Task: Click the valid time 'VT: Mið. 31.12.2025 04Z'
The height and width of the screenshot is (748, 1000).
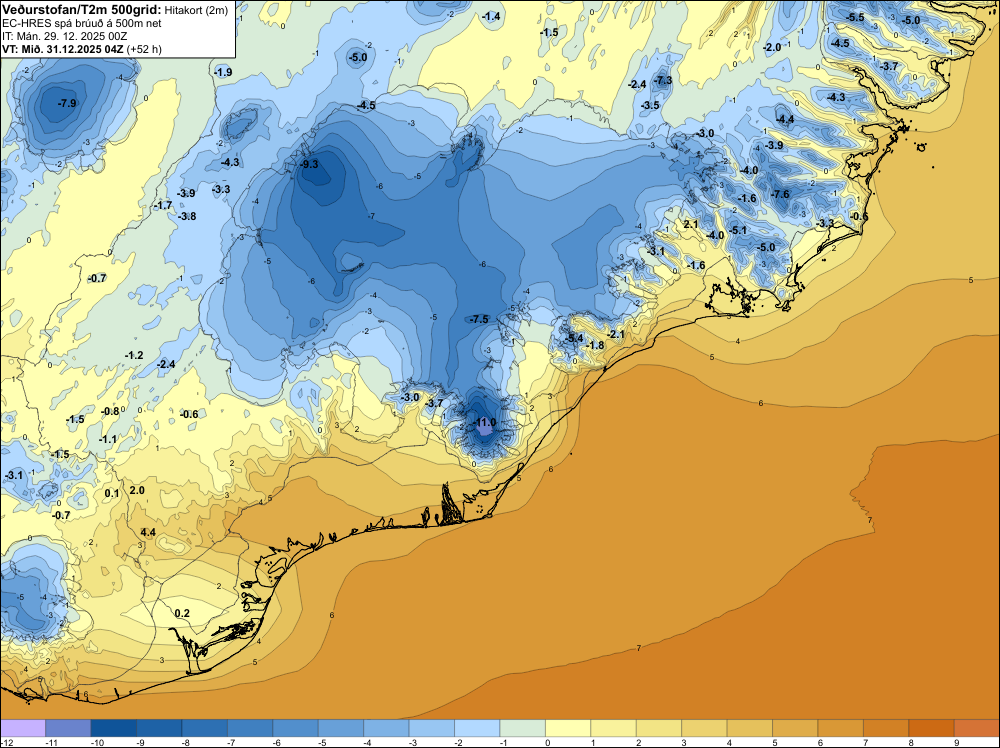Action: coord(63,49)
